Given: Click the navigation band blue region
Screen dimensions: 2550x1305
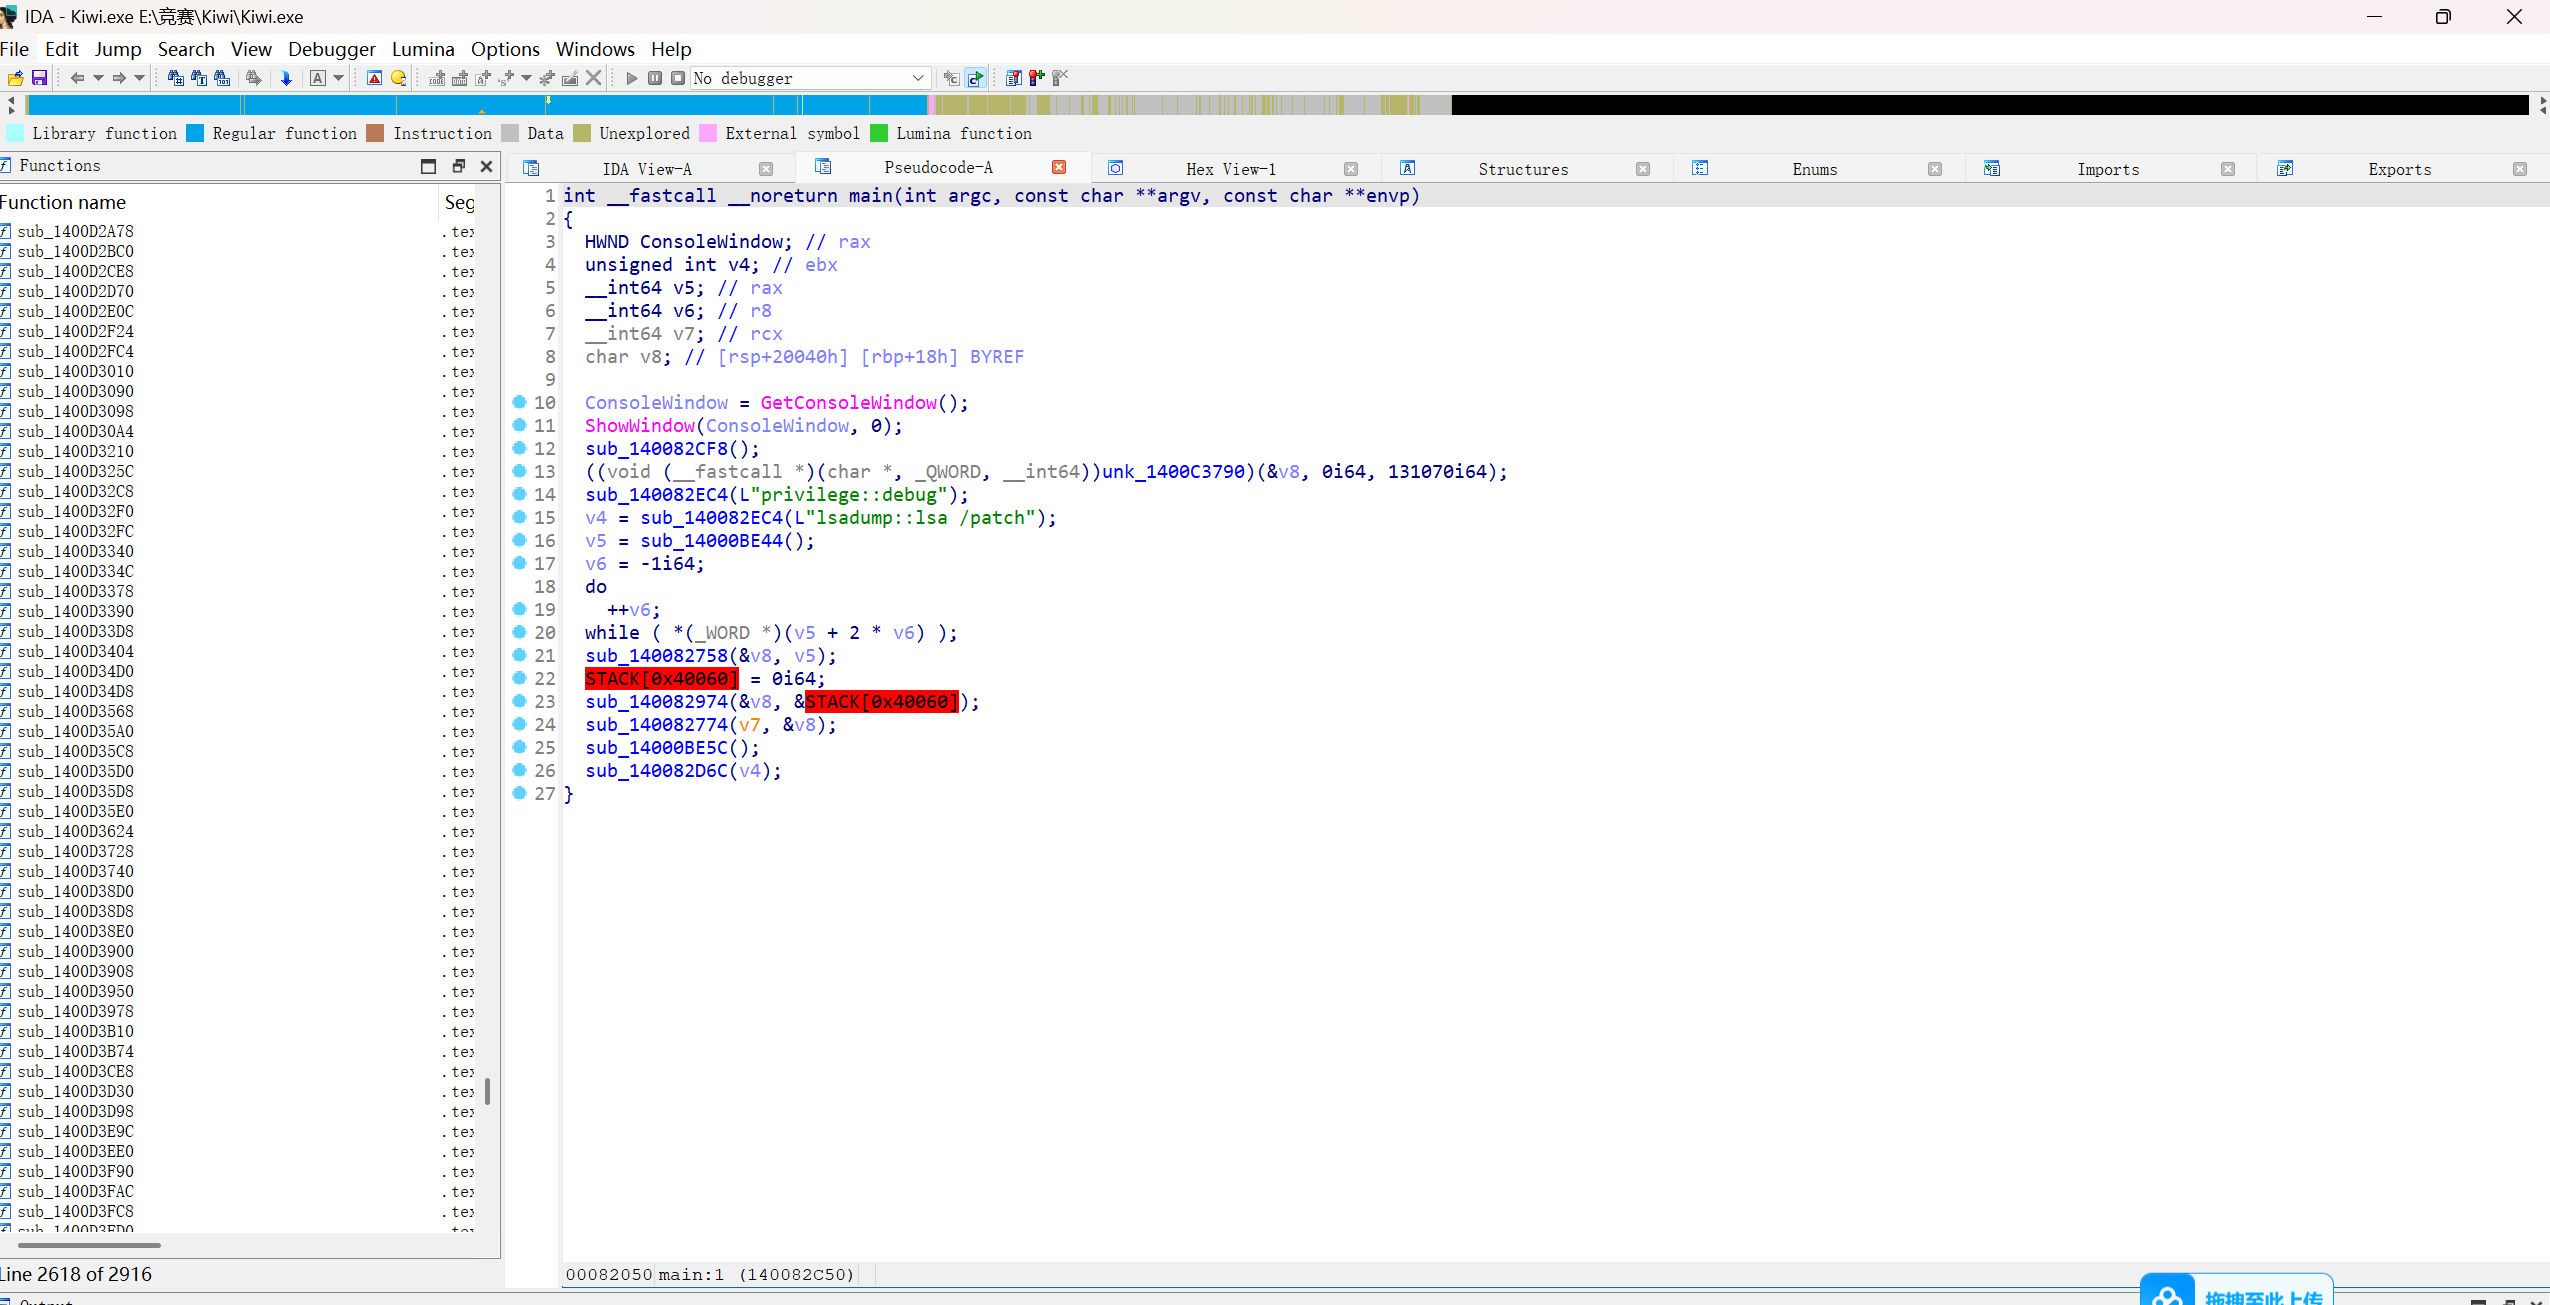Looking at the screenshot, I should tap(477, 104).
